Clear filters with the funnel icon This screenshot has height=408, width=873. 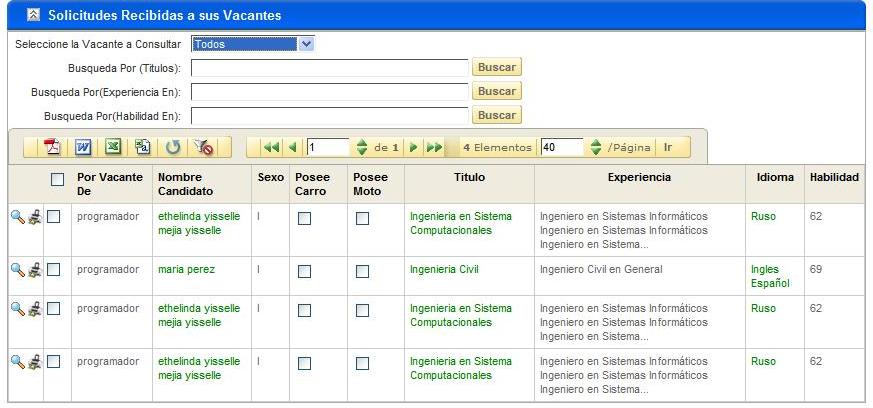pos(204,147)
